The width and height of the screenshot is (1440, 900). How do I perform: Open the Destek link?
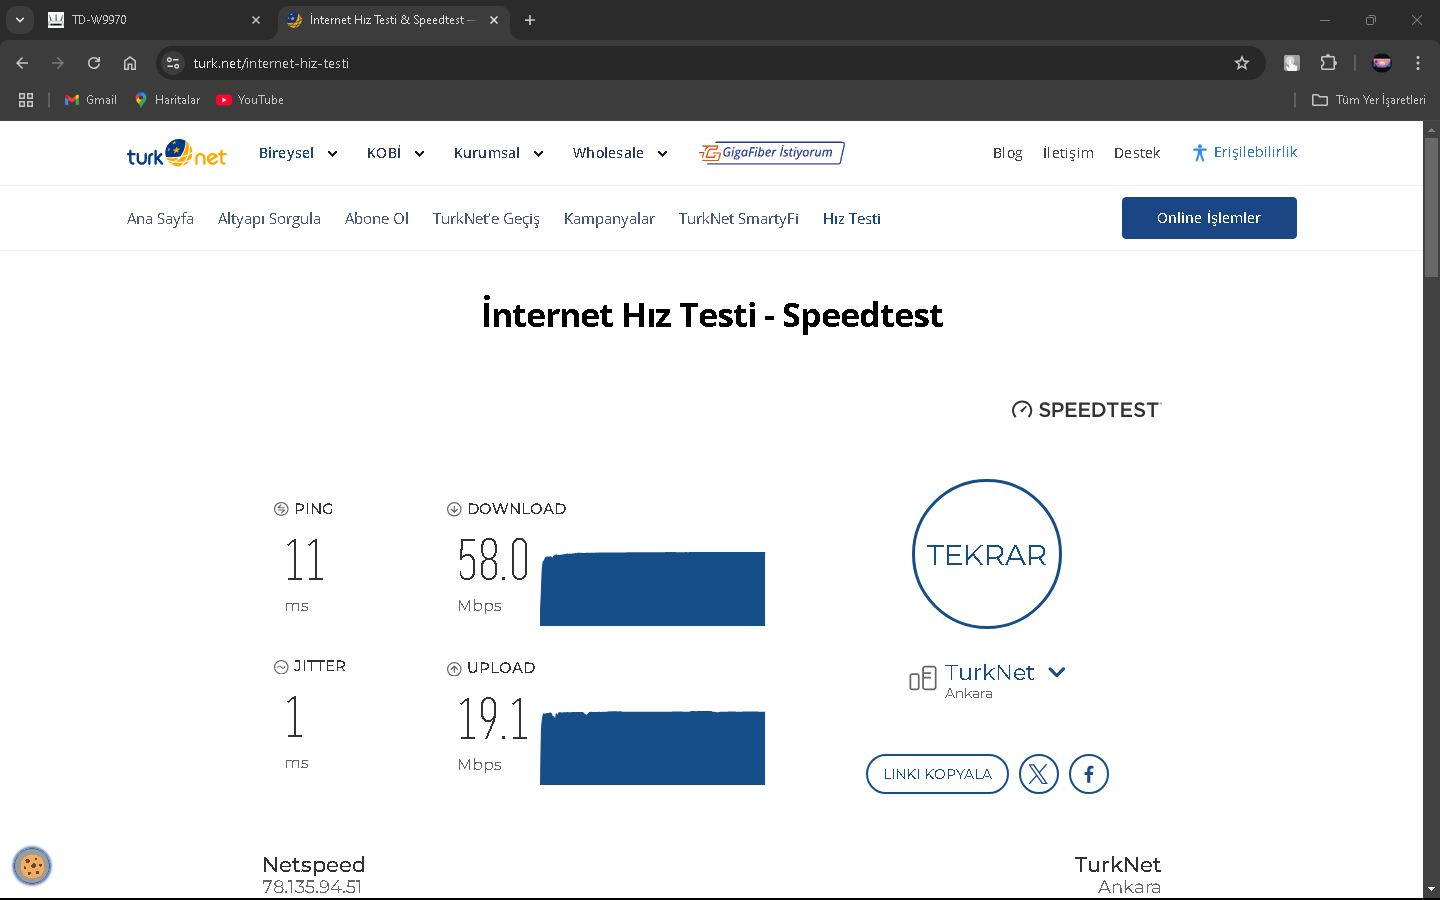(1137, 153)
